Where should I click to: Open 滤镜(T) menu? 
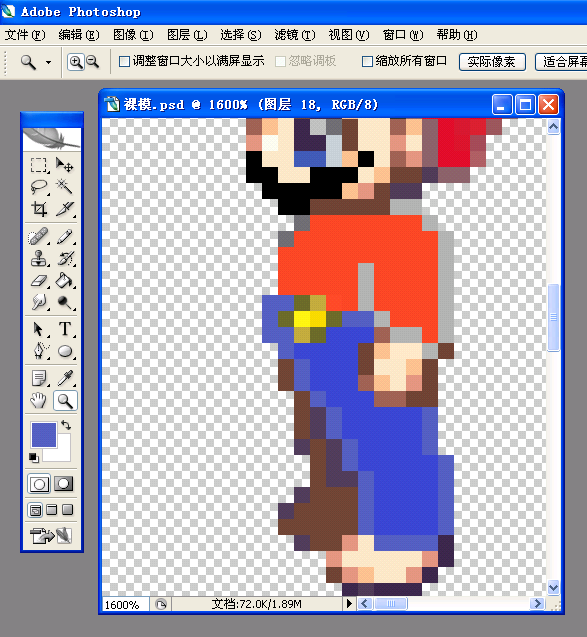[x=295, y=35]
